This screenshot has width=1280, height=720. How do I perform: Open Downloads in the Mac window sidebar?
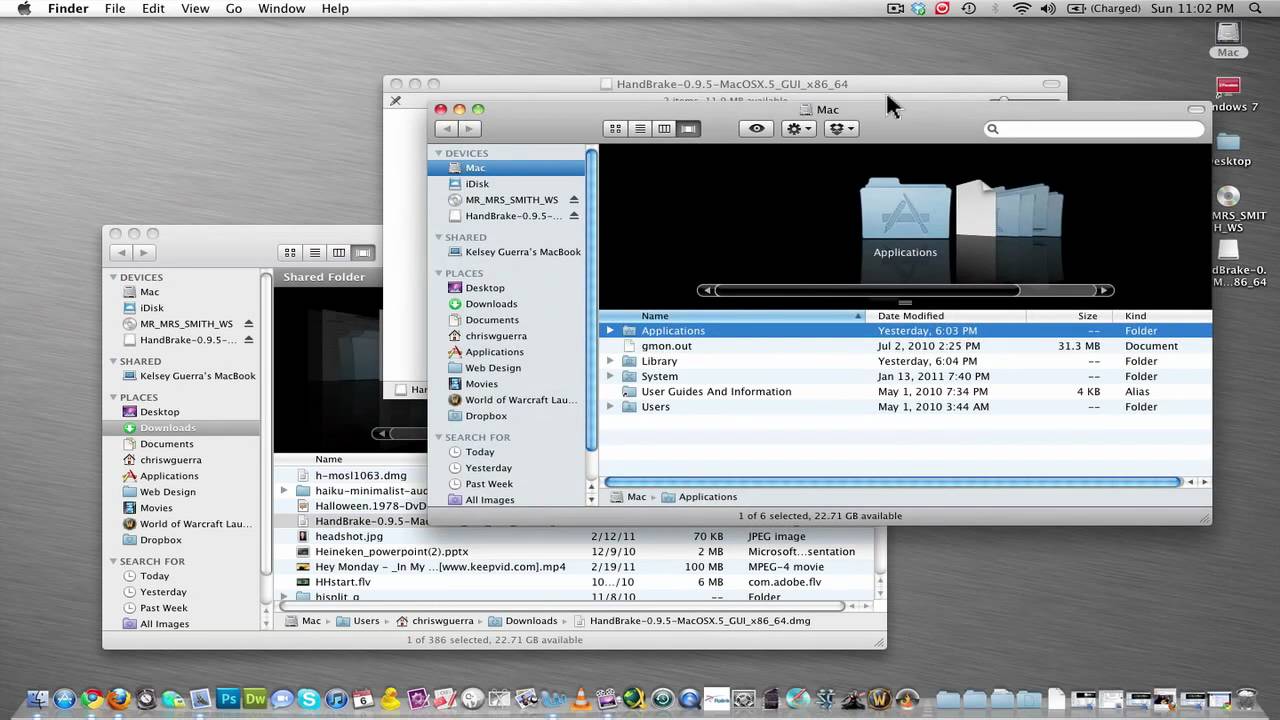[491, 304]
